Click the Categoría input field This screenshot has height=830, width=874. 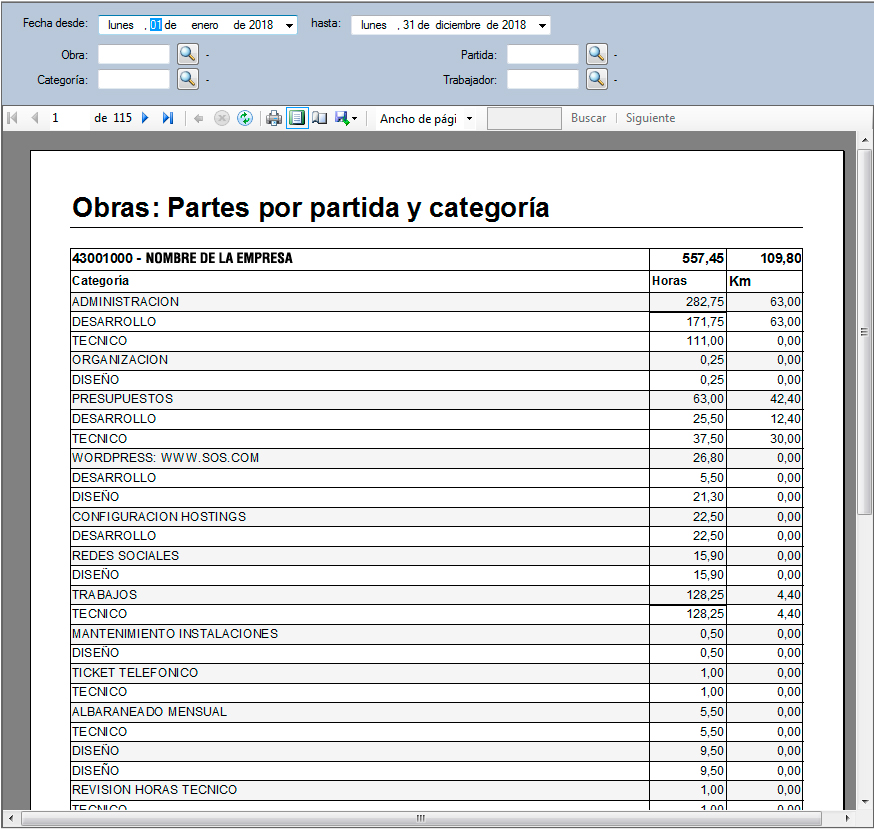[134, 79]
